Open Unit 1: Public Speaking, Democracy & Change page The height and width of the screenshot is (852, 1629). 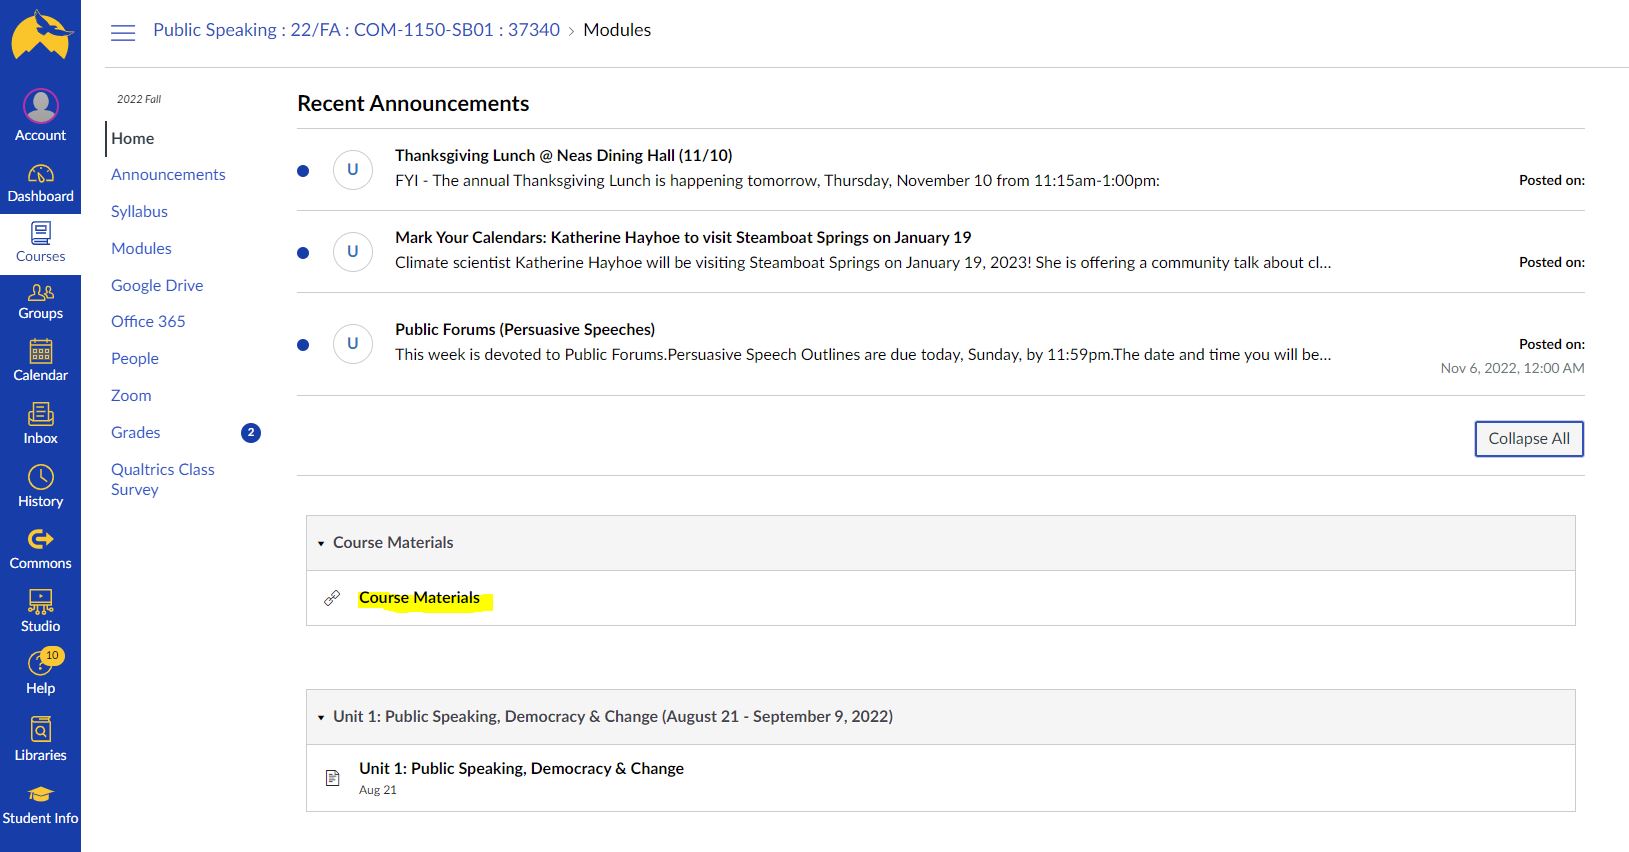point(521,769)
